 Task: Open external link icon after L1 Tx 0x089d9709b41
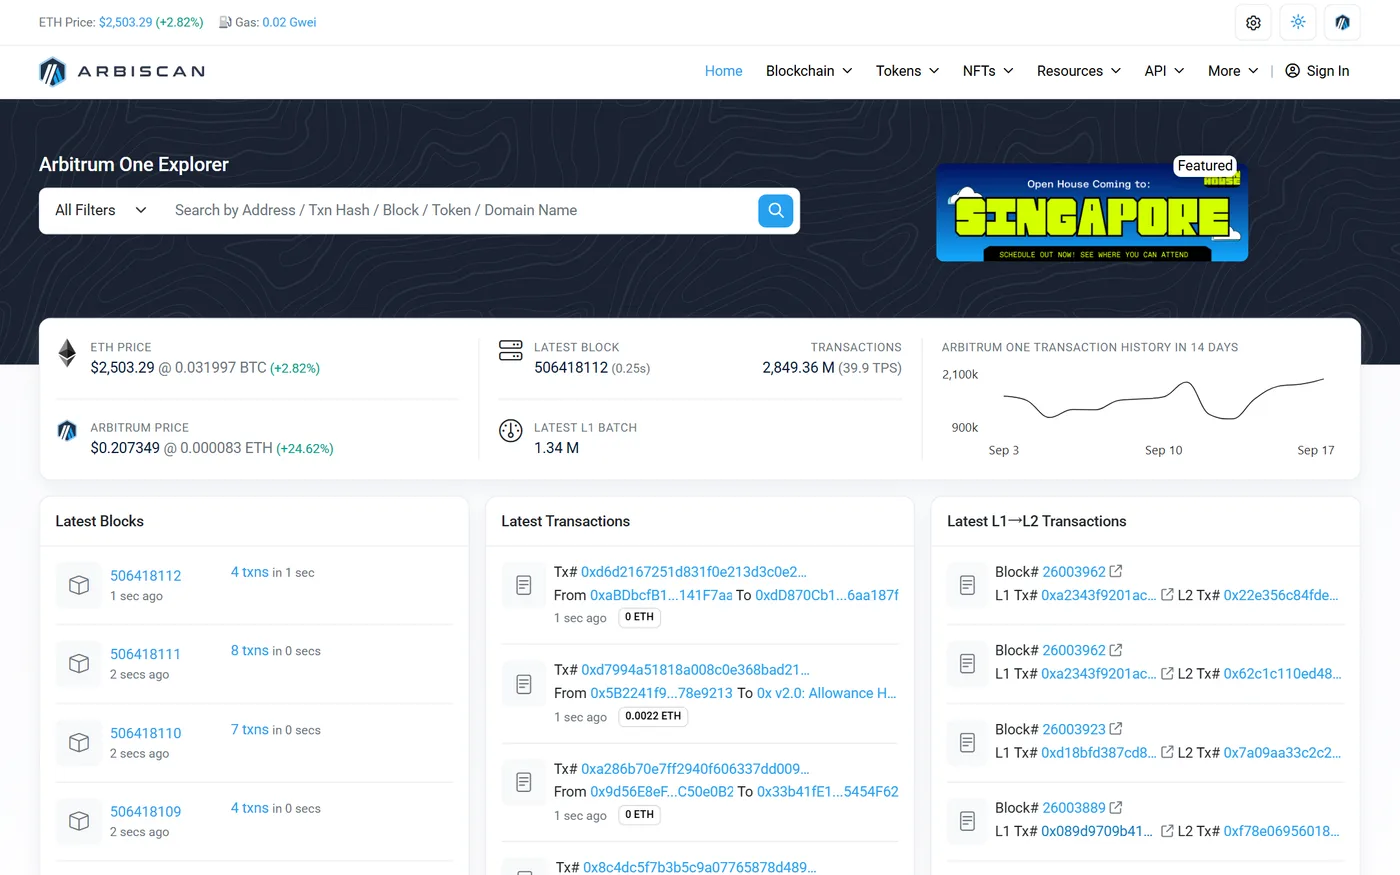click(x=1167, y=831)
